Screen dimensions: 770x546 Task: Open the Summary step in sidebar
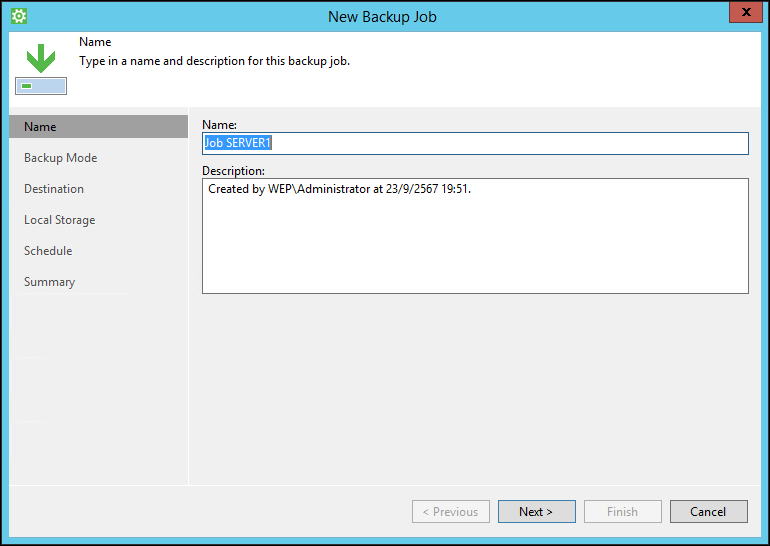pos(49,282)
